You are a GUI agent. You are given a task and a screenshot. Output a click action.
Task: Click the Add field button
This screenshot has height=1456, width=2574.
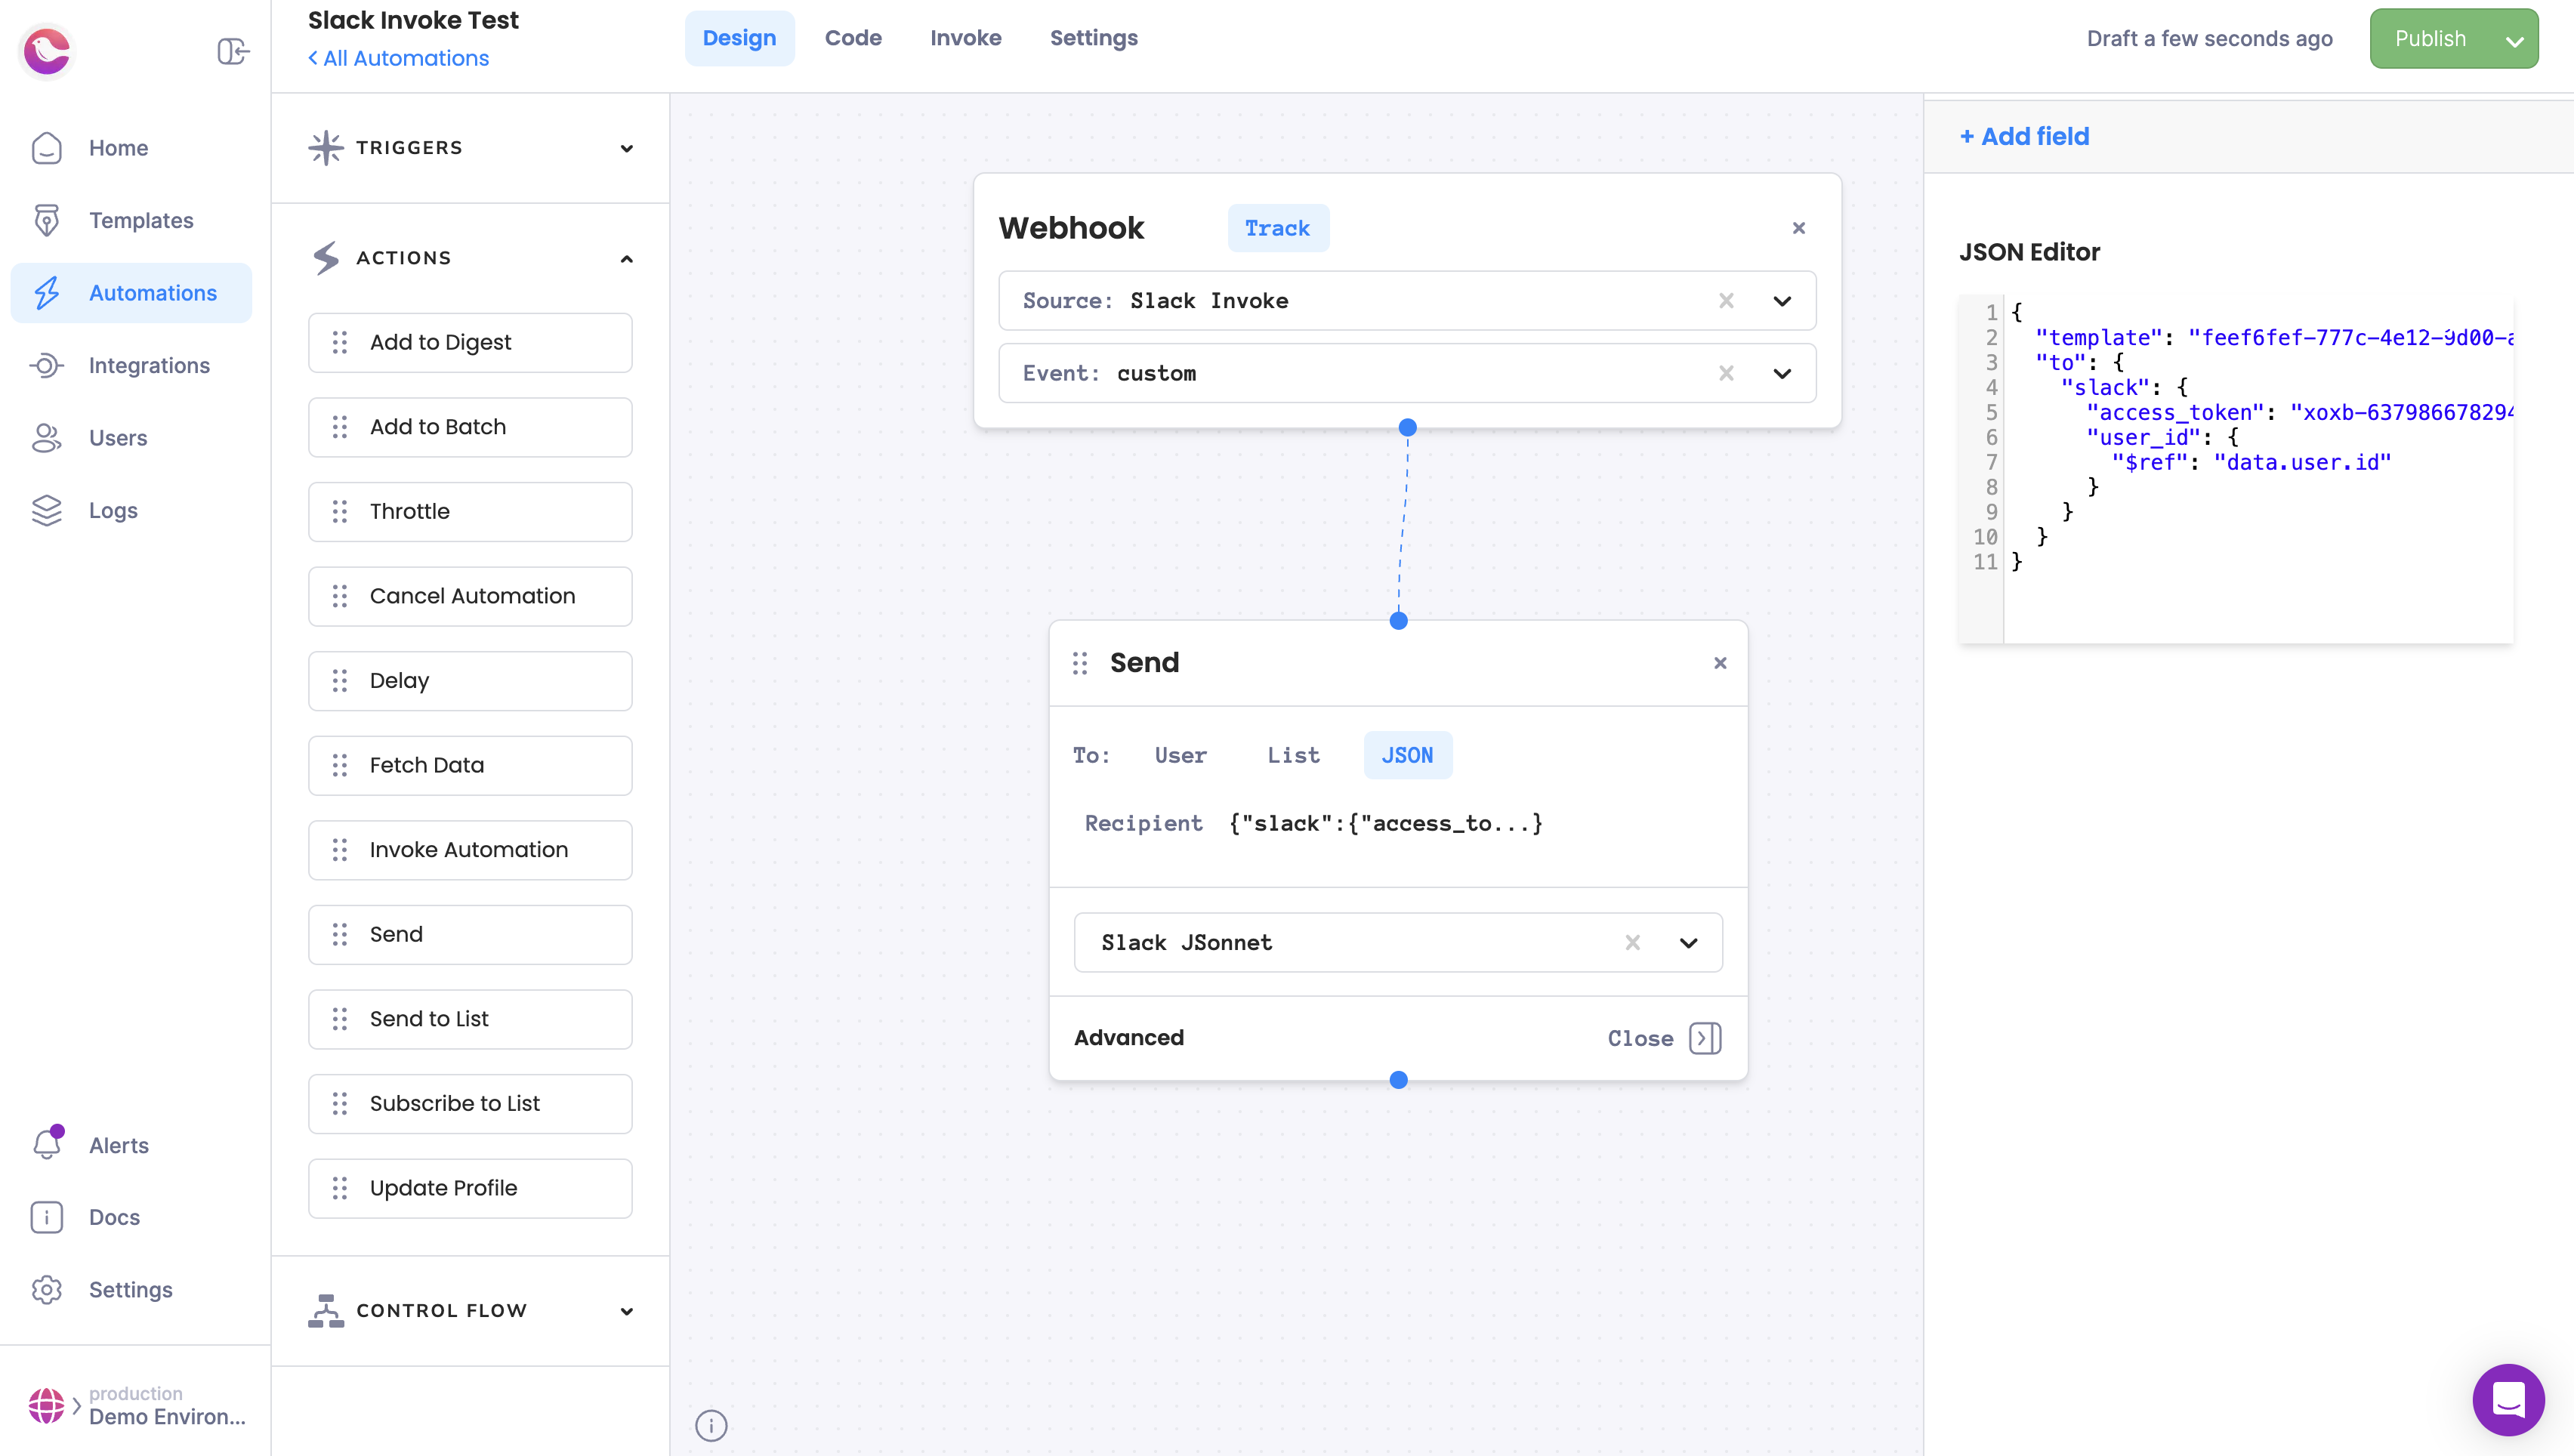2024,136
